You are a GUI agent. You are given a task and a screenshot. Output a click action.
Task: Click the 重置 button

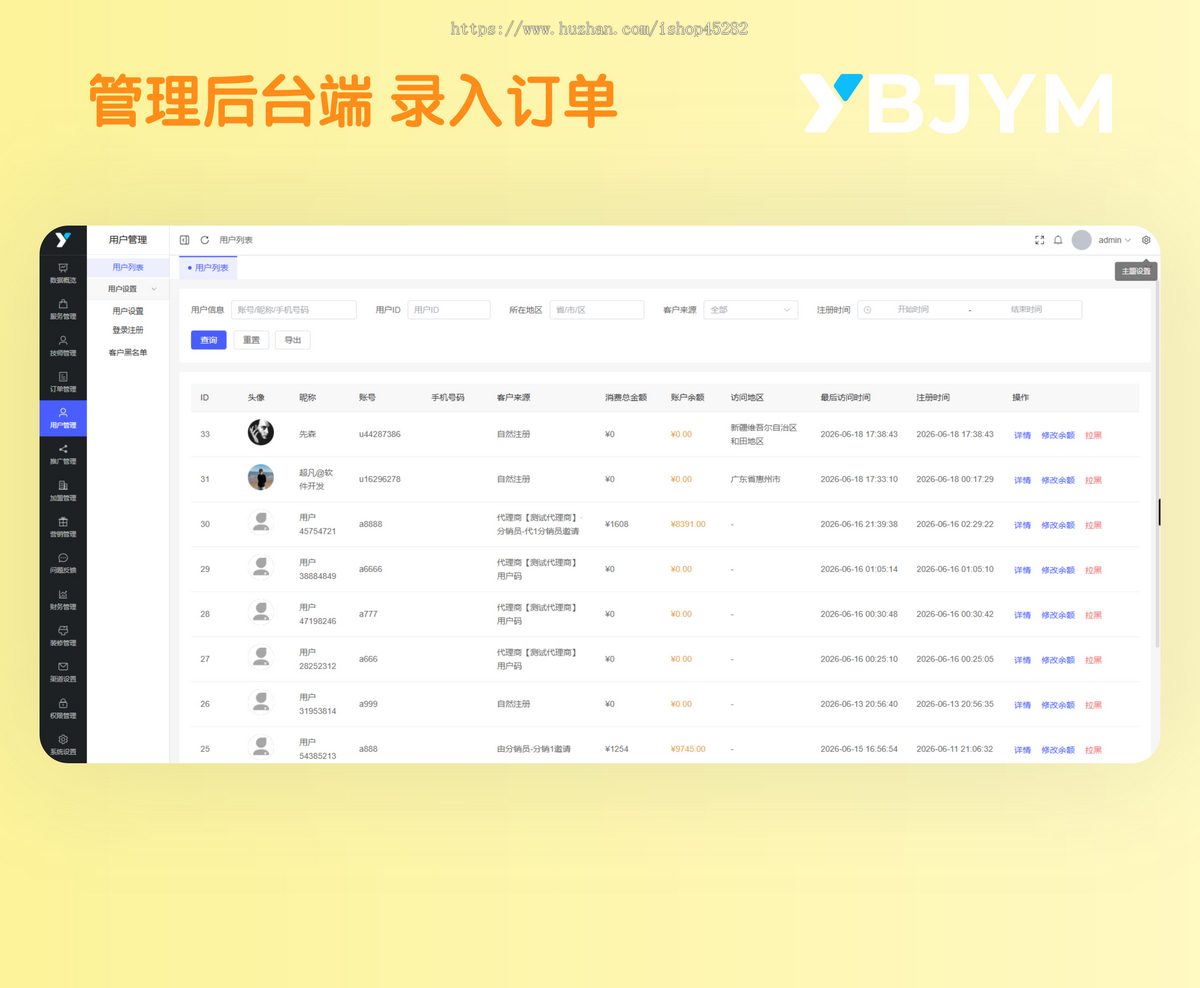point(252,340)
